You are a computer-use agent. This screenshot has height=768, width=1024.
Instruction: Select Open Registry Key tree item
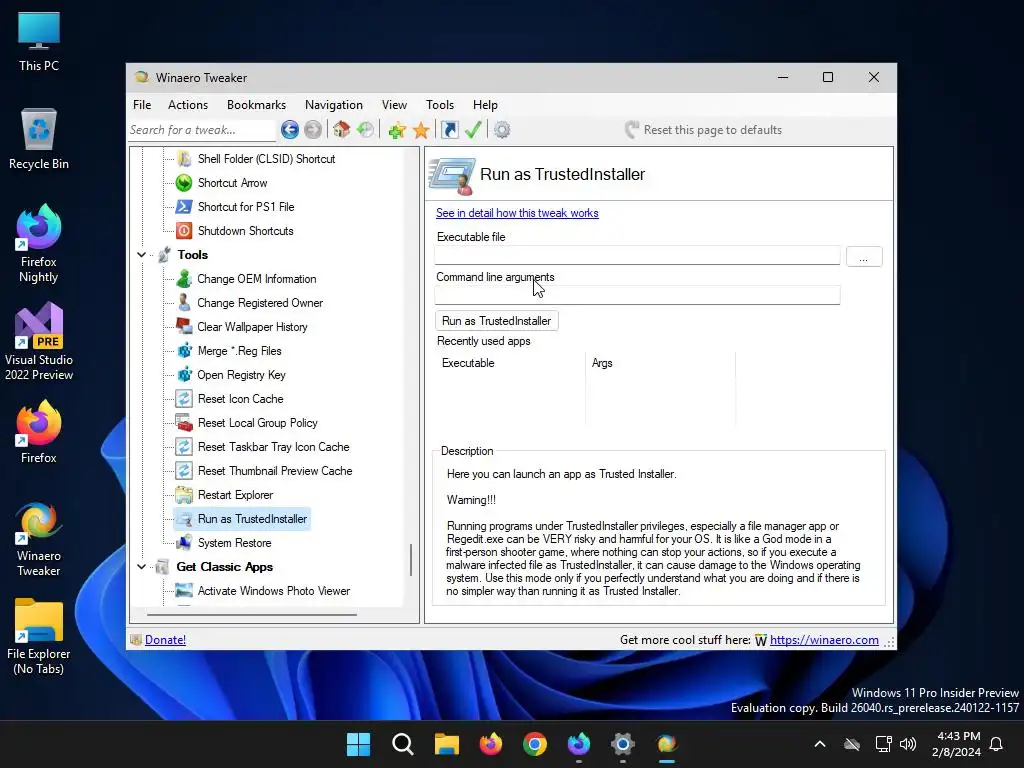click(241, 375)
